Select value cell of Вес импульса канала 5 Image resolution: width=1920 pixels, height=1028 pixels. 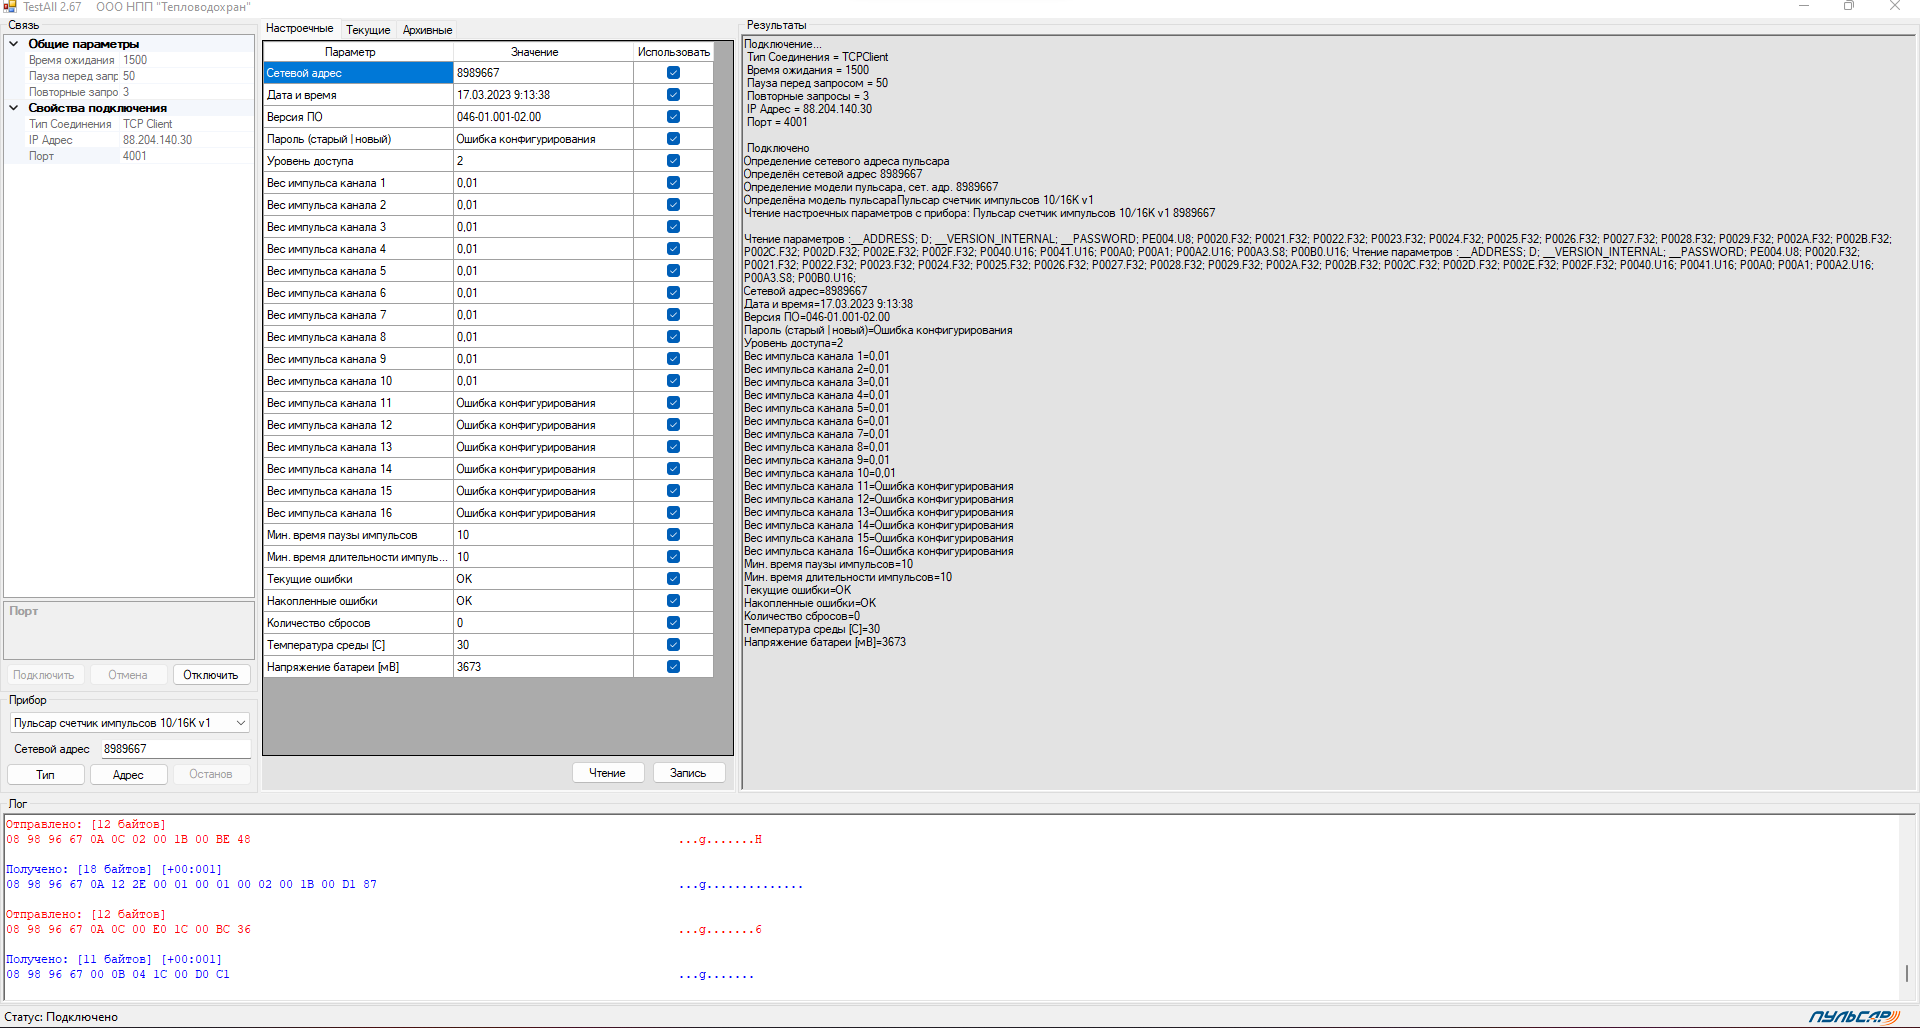(x=543, y=271)
